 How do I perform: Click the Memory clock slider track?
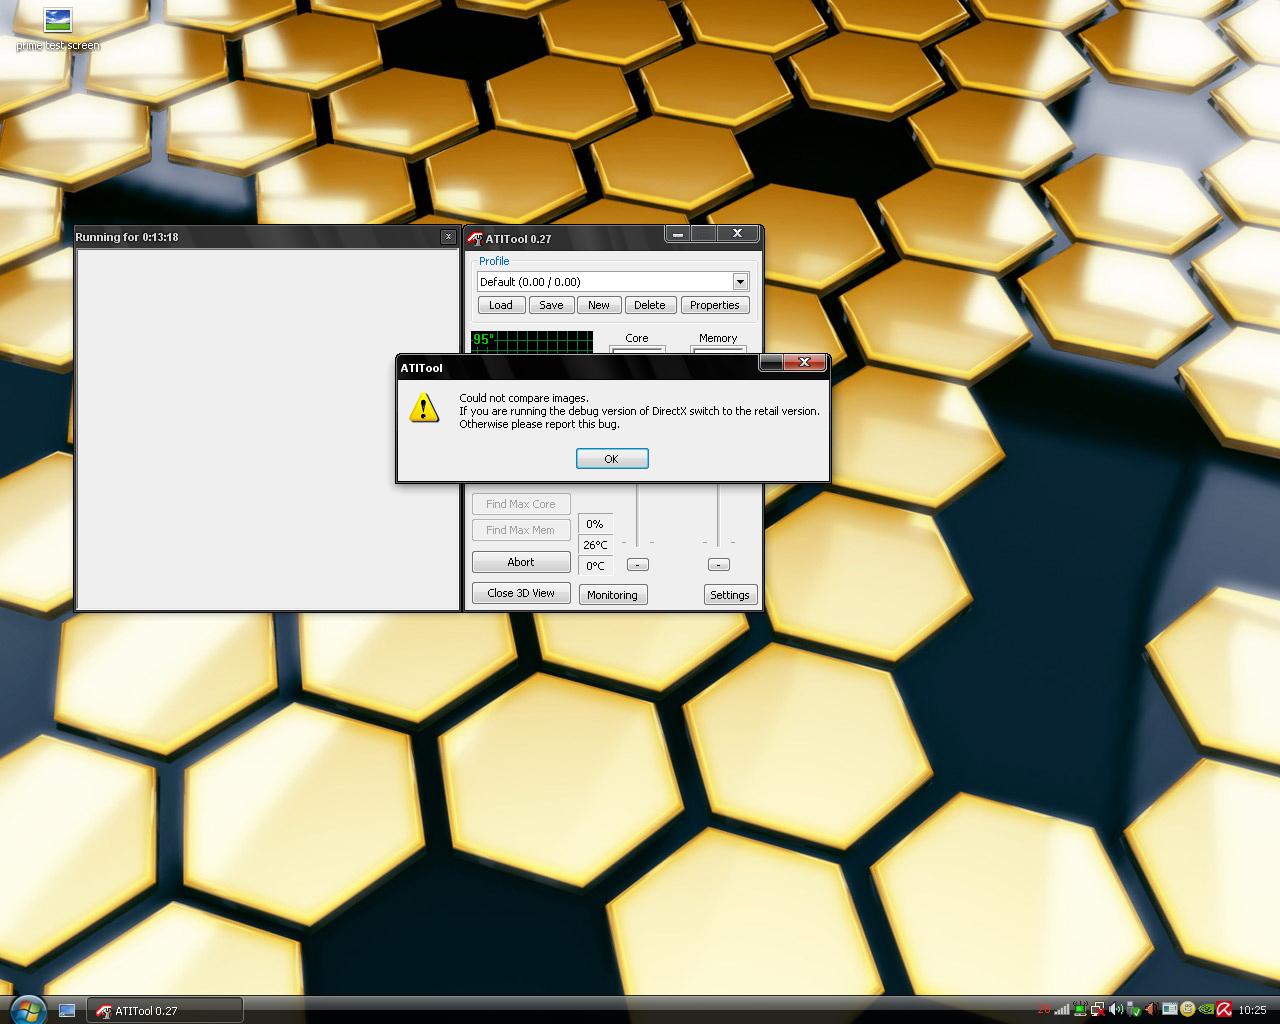click(718, 515)
